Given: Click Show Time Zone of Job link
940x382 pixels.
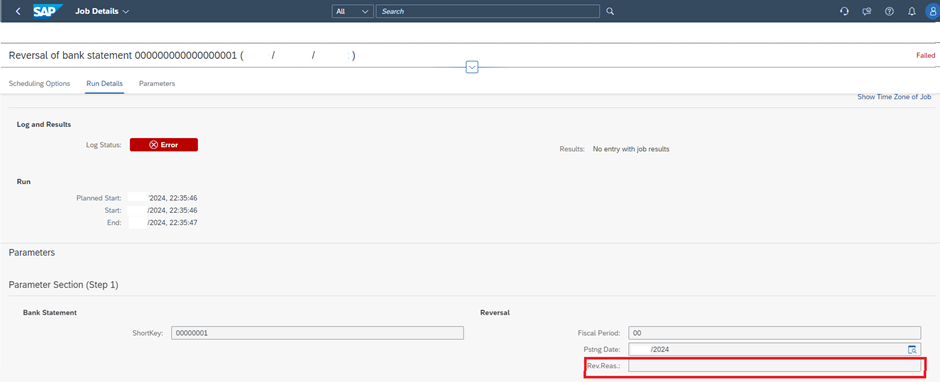Looking at the screenshot, I should tap(894, 97).
